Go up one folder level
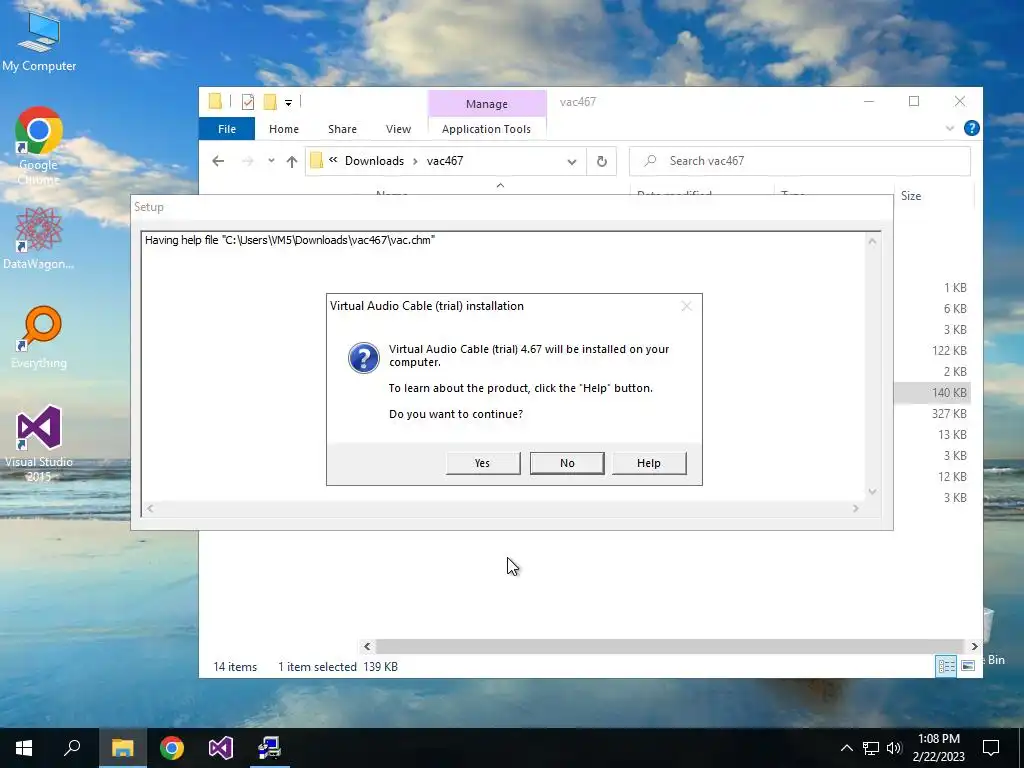The image size is (1024, 768). pos(292,161)
